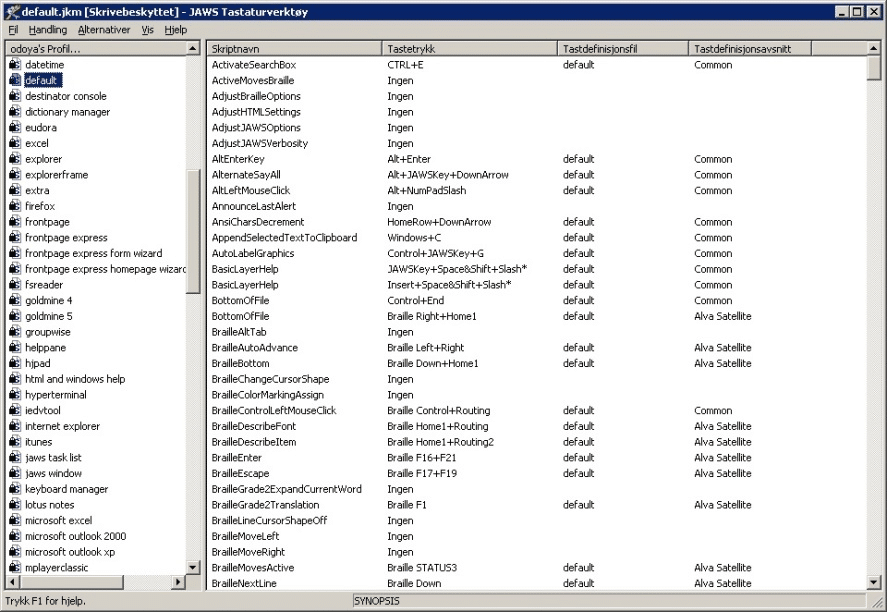Sort by Tastetrykk column header
Screen dimensions: 887x612
point(469,48)
